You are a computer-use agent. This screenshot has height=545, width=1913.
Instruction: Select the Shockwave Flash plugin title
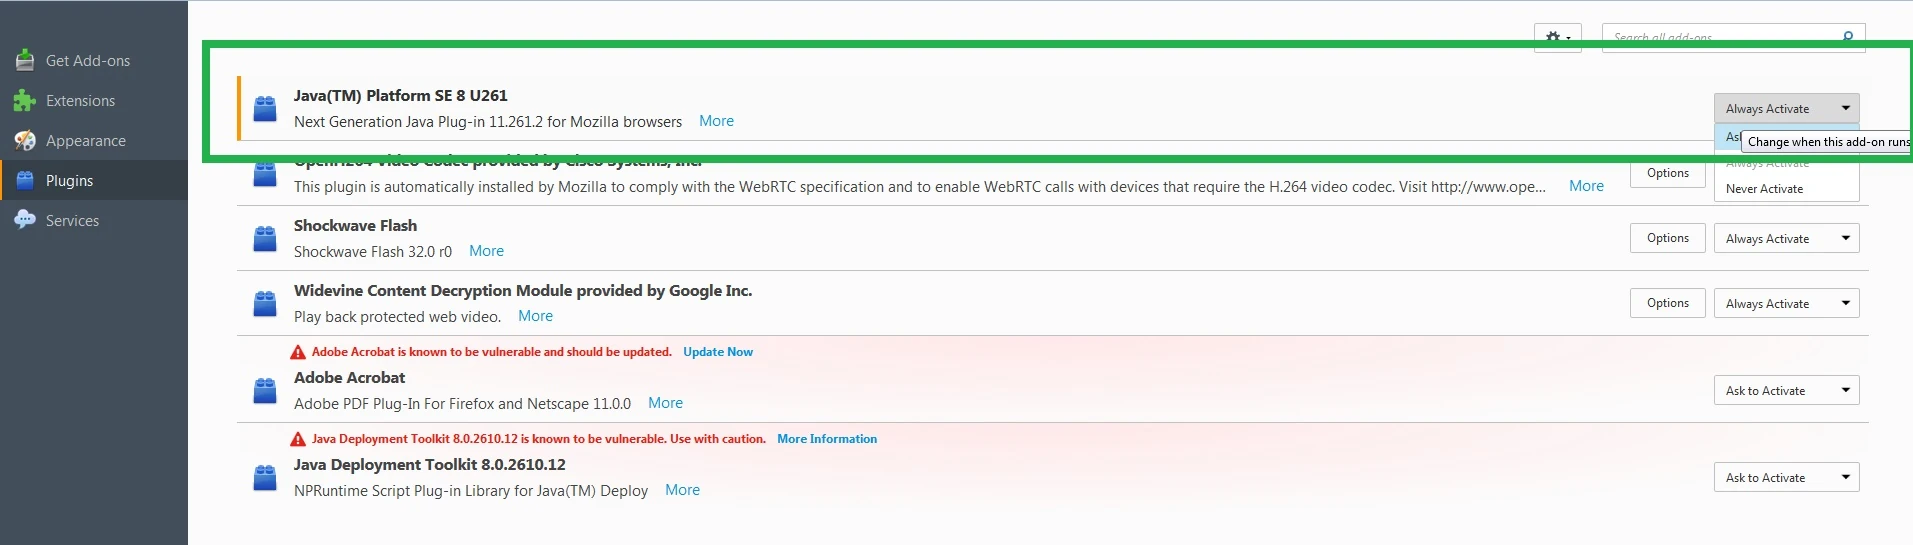[355, 226]
